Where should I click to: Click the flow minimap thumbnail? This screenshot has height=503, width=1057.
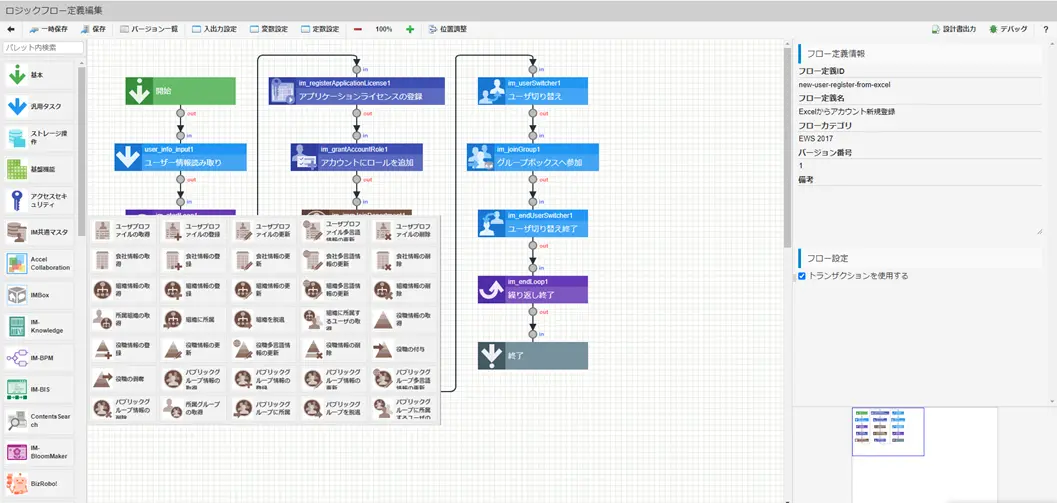887,431
